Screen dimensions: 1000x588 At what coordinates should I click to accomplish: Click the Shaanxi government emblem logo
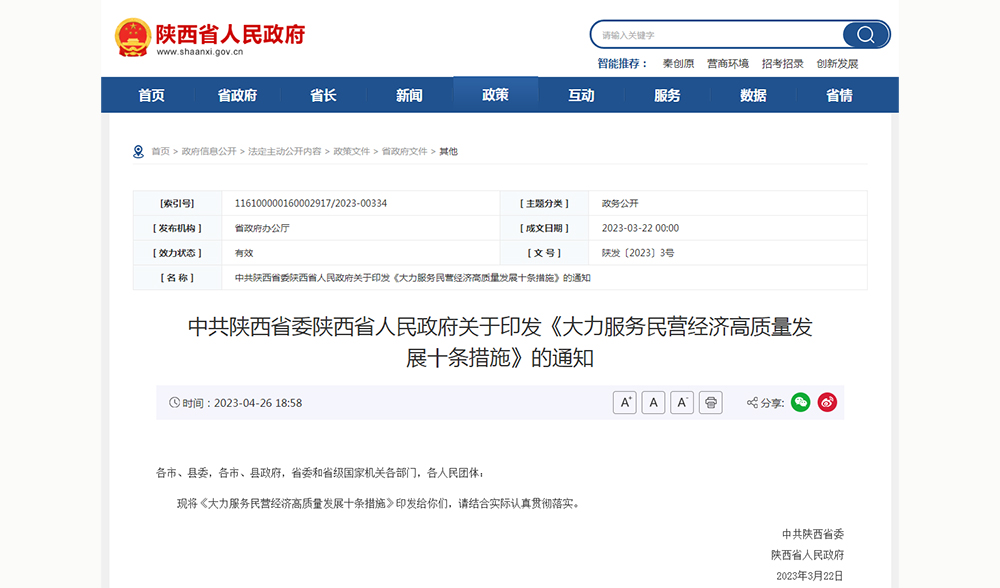[132, 38]
